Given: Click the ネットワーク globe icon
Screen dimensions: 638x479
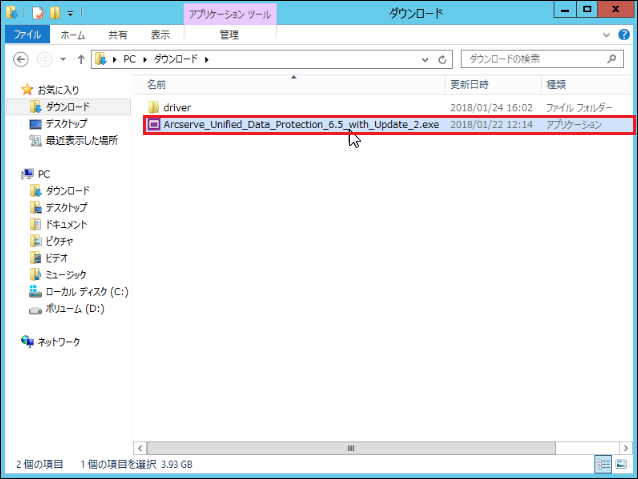Looking at the screenshot, I should 27,341.
